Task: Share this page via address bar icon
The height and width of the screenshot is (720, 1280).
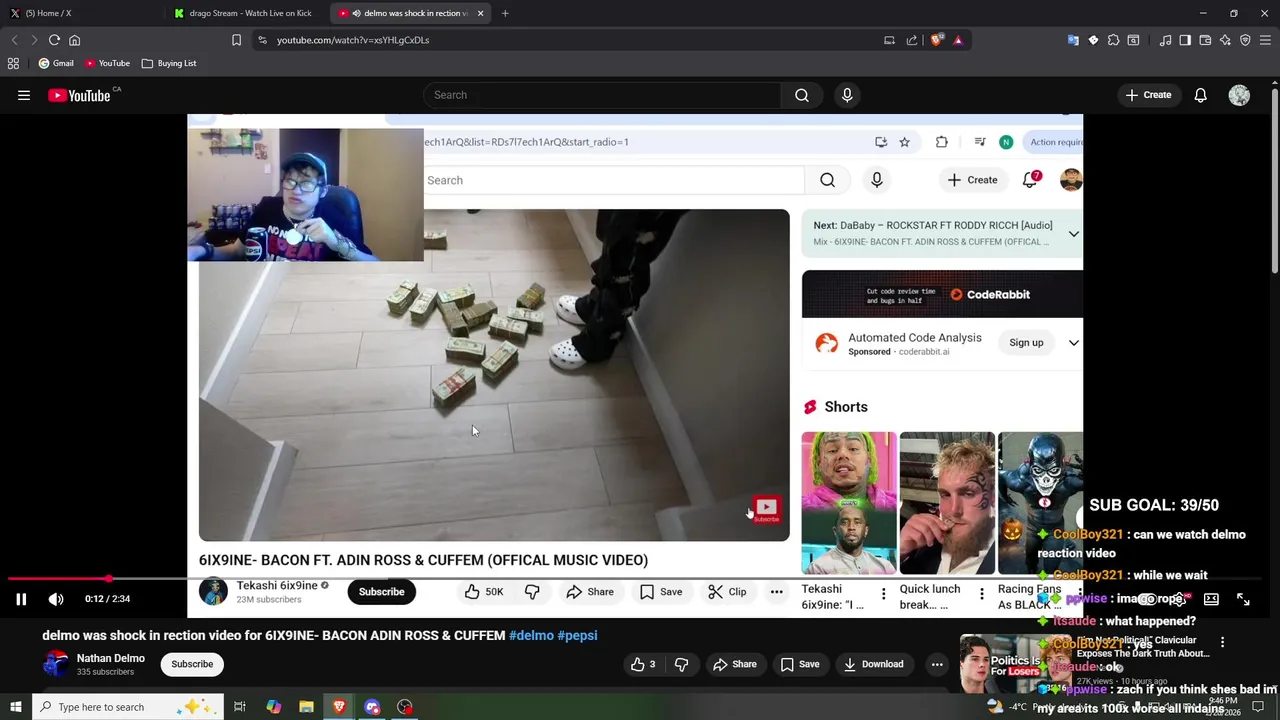Action: (x=912, y=40)
